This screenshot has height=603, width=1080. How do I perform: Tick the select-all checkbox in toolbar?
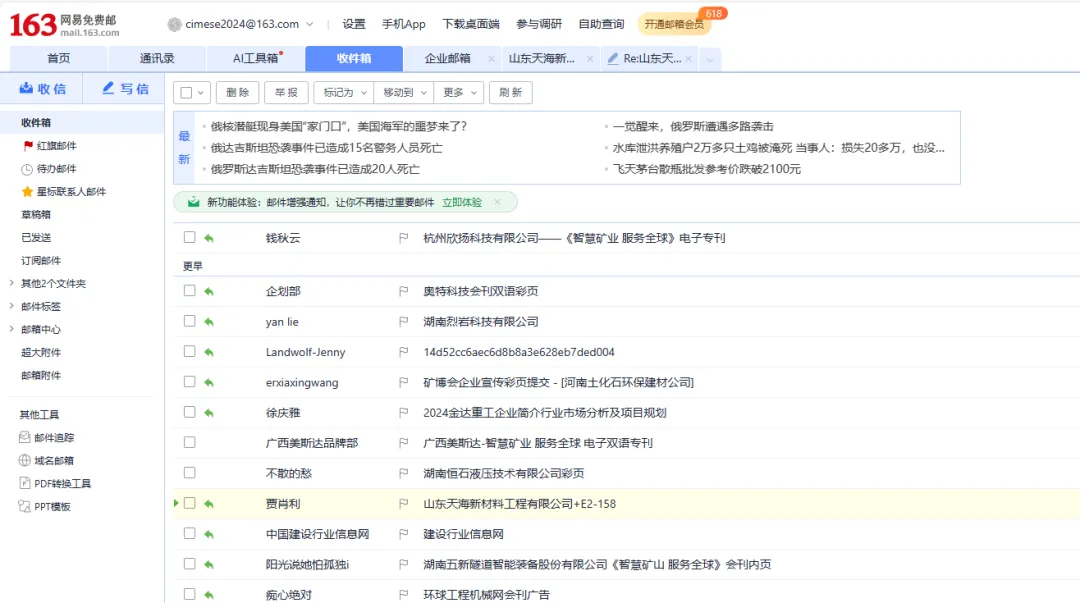point(184,91)
